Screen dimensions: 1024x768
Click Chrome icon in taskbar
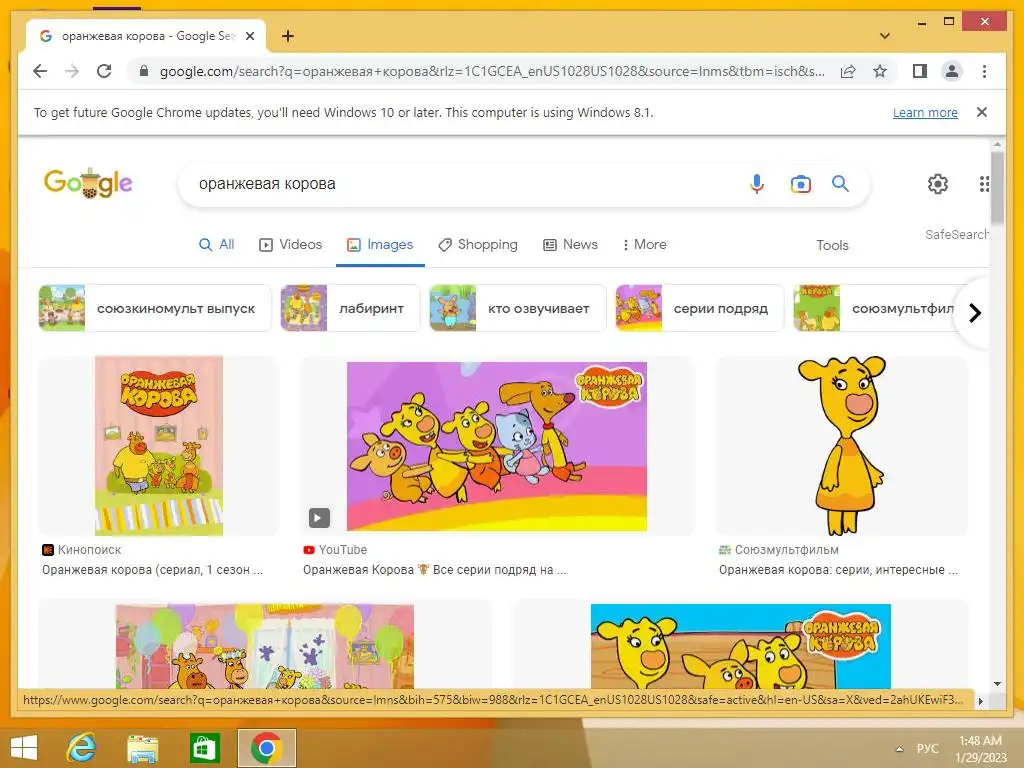pyautogui.click(x=266, y=748)
